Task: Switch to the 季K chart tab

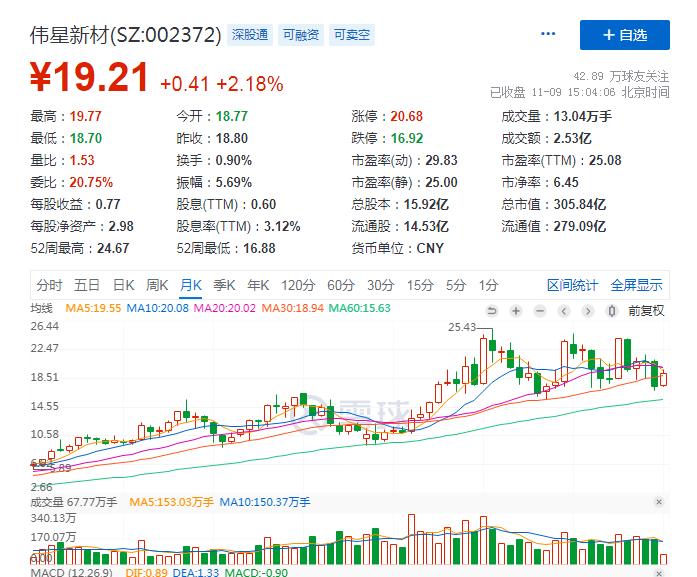Action: 224,285
